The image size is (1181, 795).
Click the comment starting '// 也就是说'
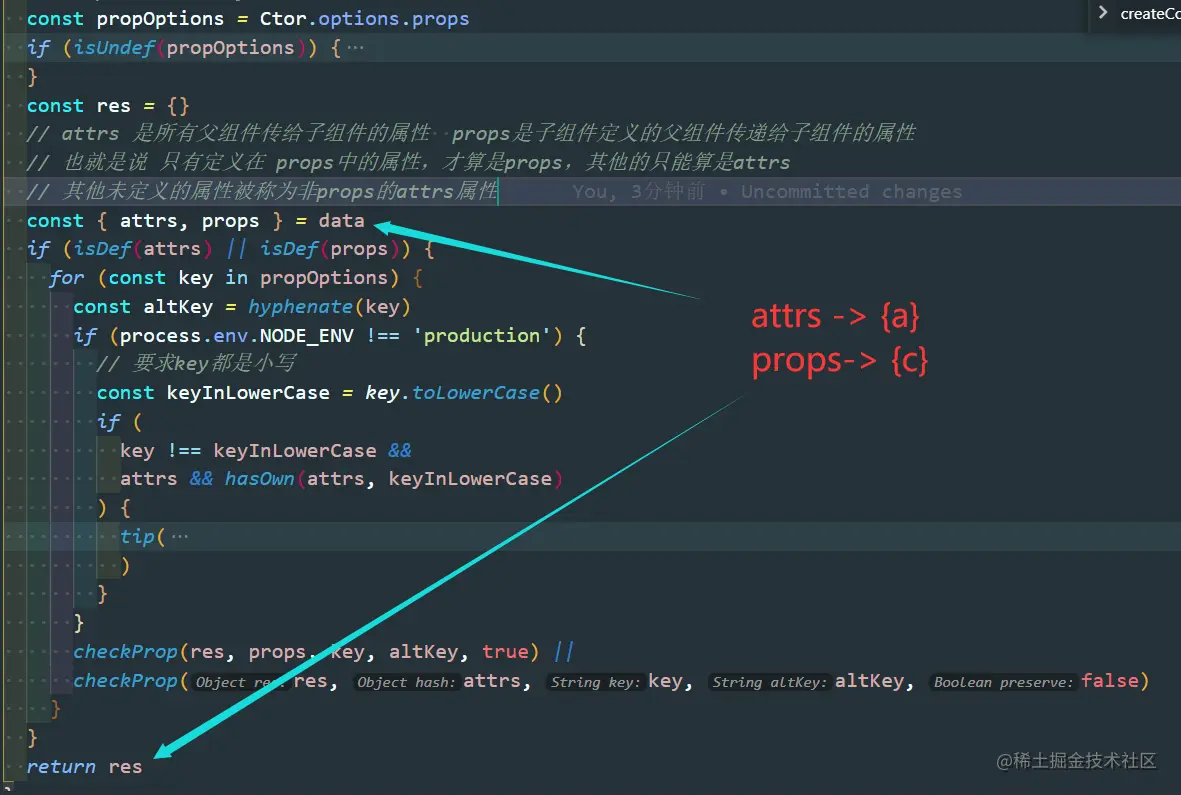click(408, 163)
